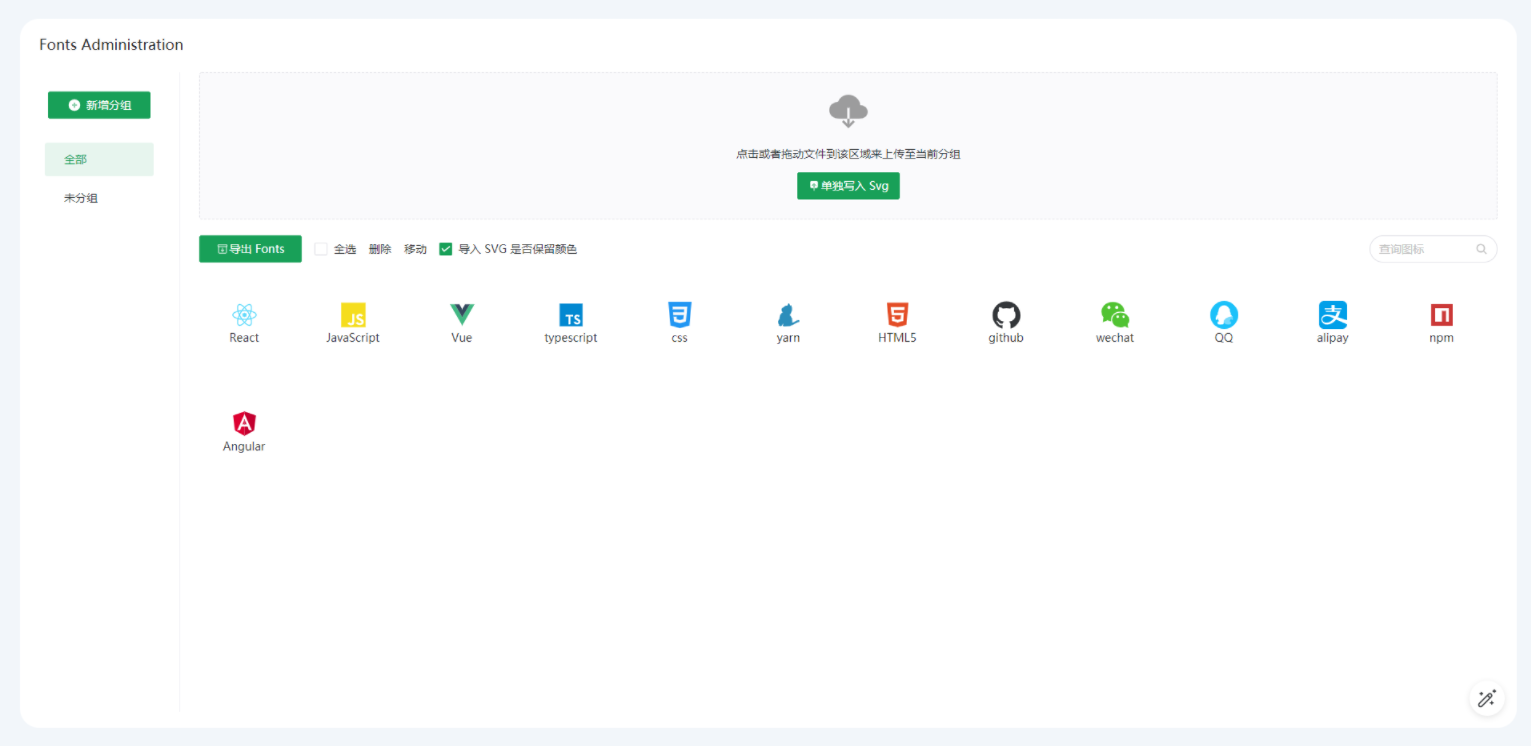This screenshot has height=746, width=1531.
Task: Click the 新增分组 button
Action: [x=99, y=105]
